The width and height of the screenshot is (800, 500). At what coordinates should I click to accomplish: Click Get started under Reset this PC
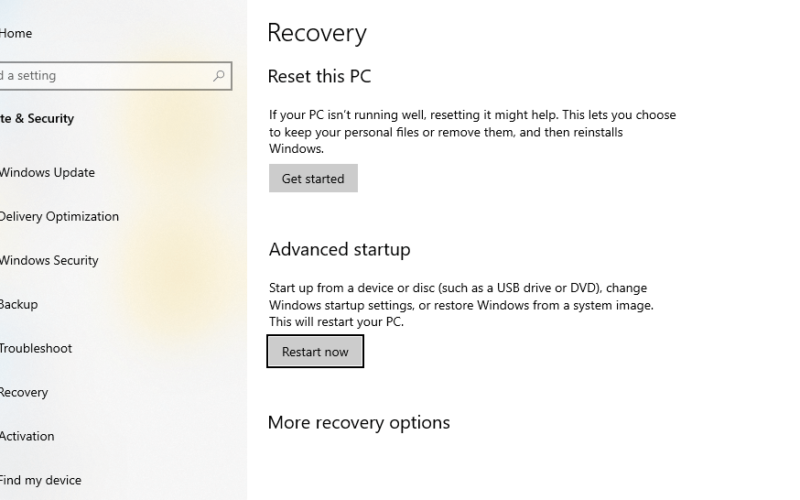click(313, 178)
